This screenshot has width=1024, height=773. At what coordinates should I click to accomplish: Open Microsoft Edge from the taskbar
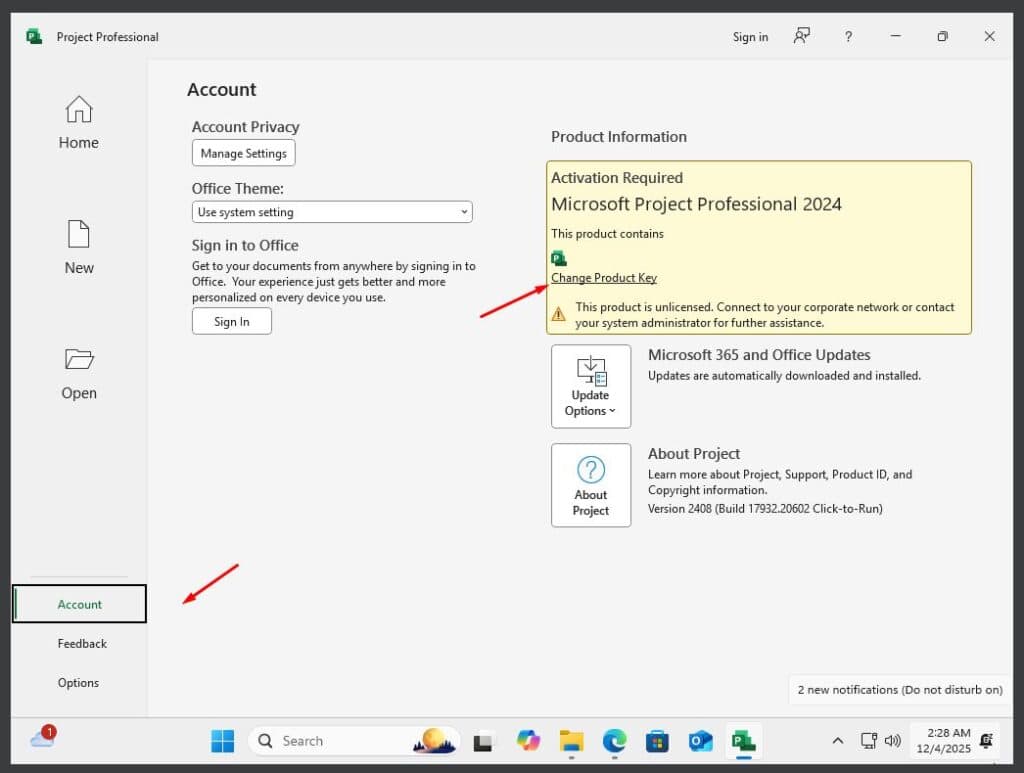coord(614,741)
